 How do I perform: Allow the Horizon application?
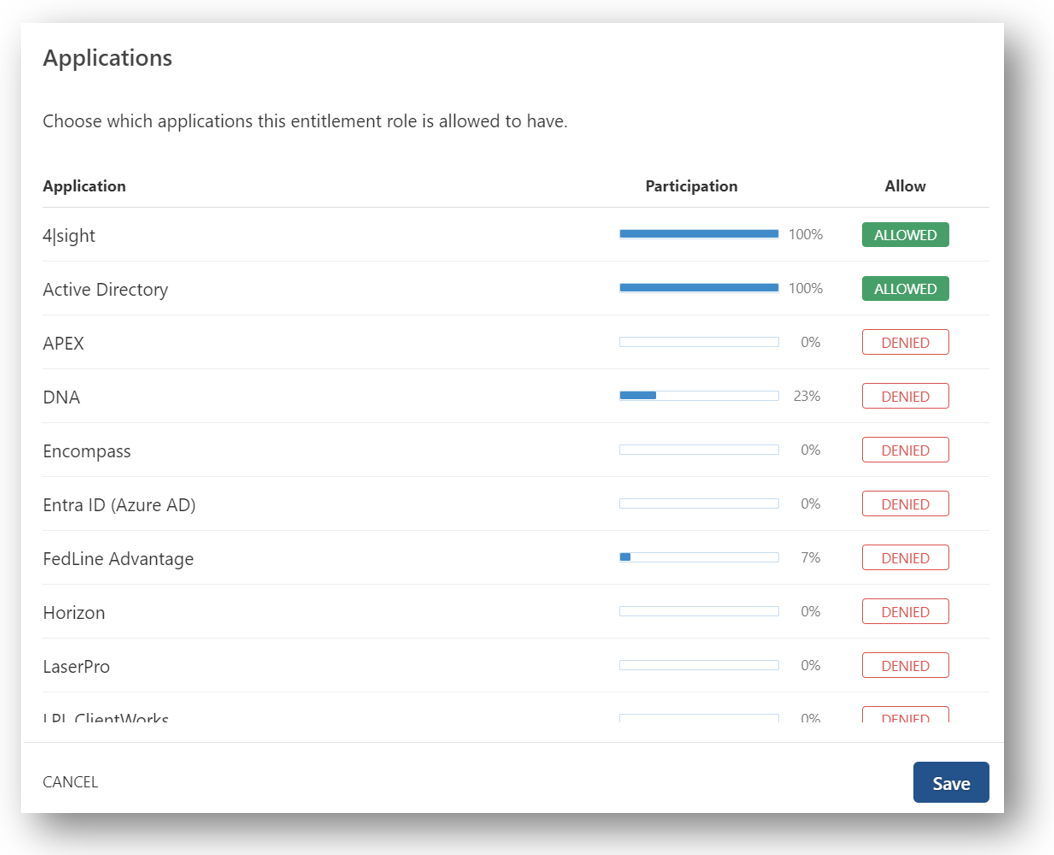click(905, 612)
